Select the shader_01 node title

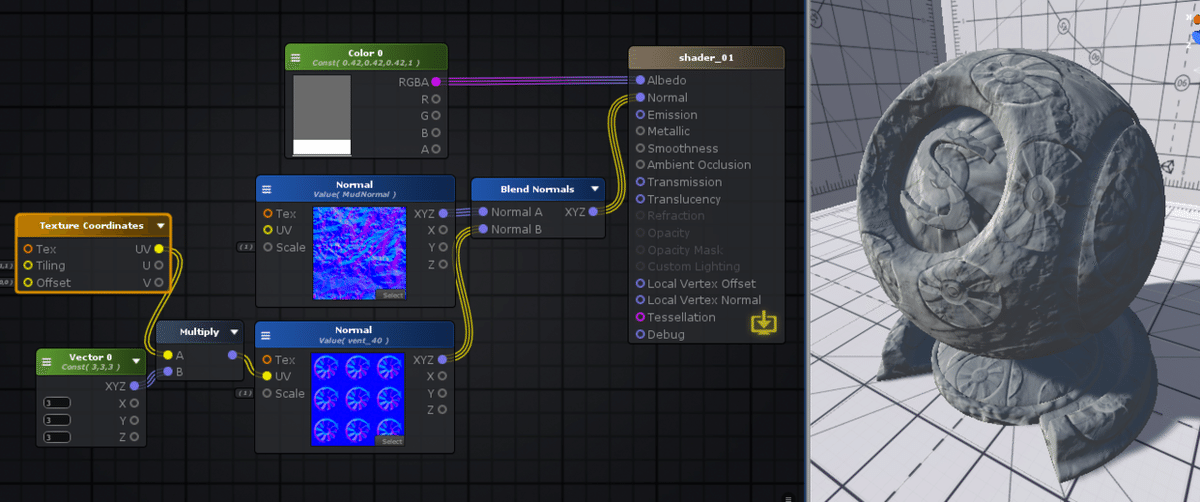tap(706, 58)
